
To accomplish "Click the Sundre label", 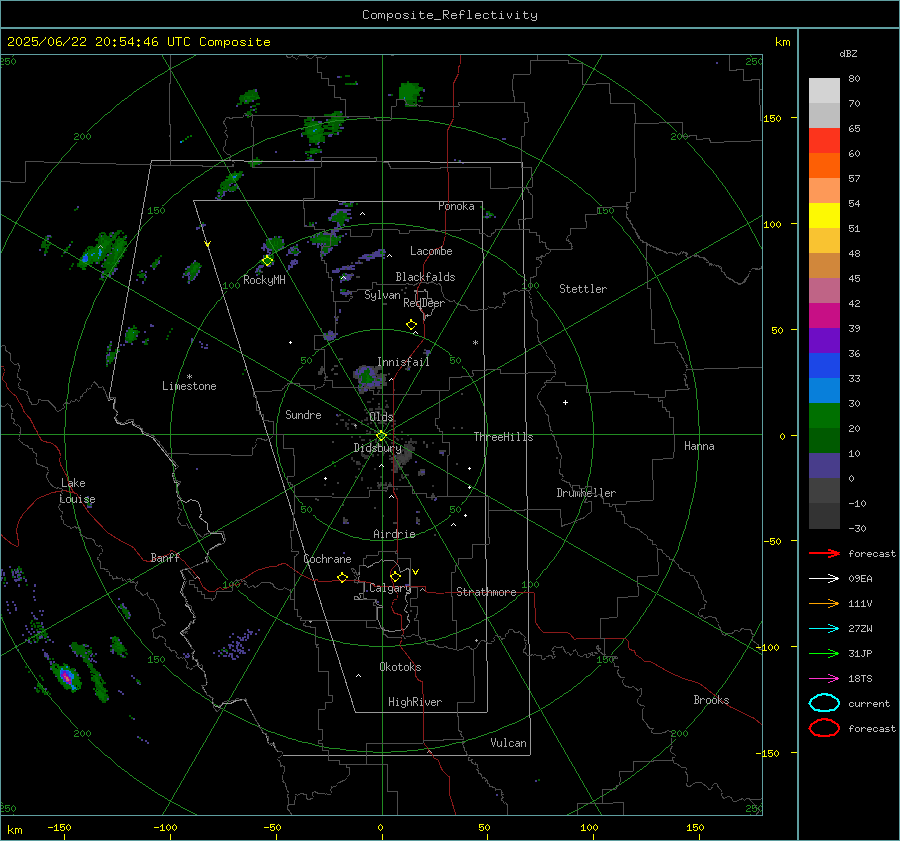I will tap(303, 415).
